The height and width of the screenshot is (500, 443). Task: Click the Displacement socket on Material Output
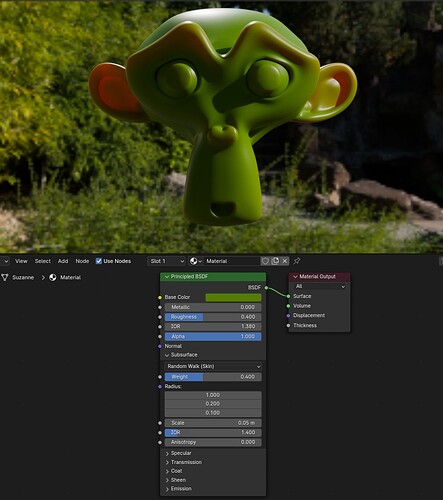(x=288, y=315)
